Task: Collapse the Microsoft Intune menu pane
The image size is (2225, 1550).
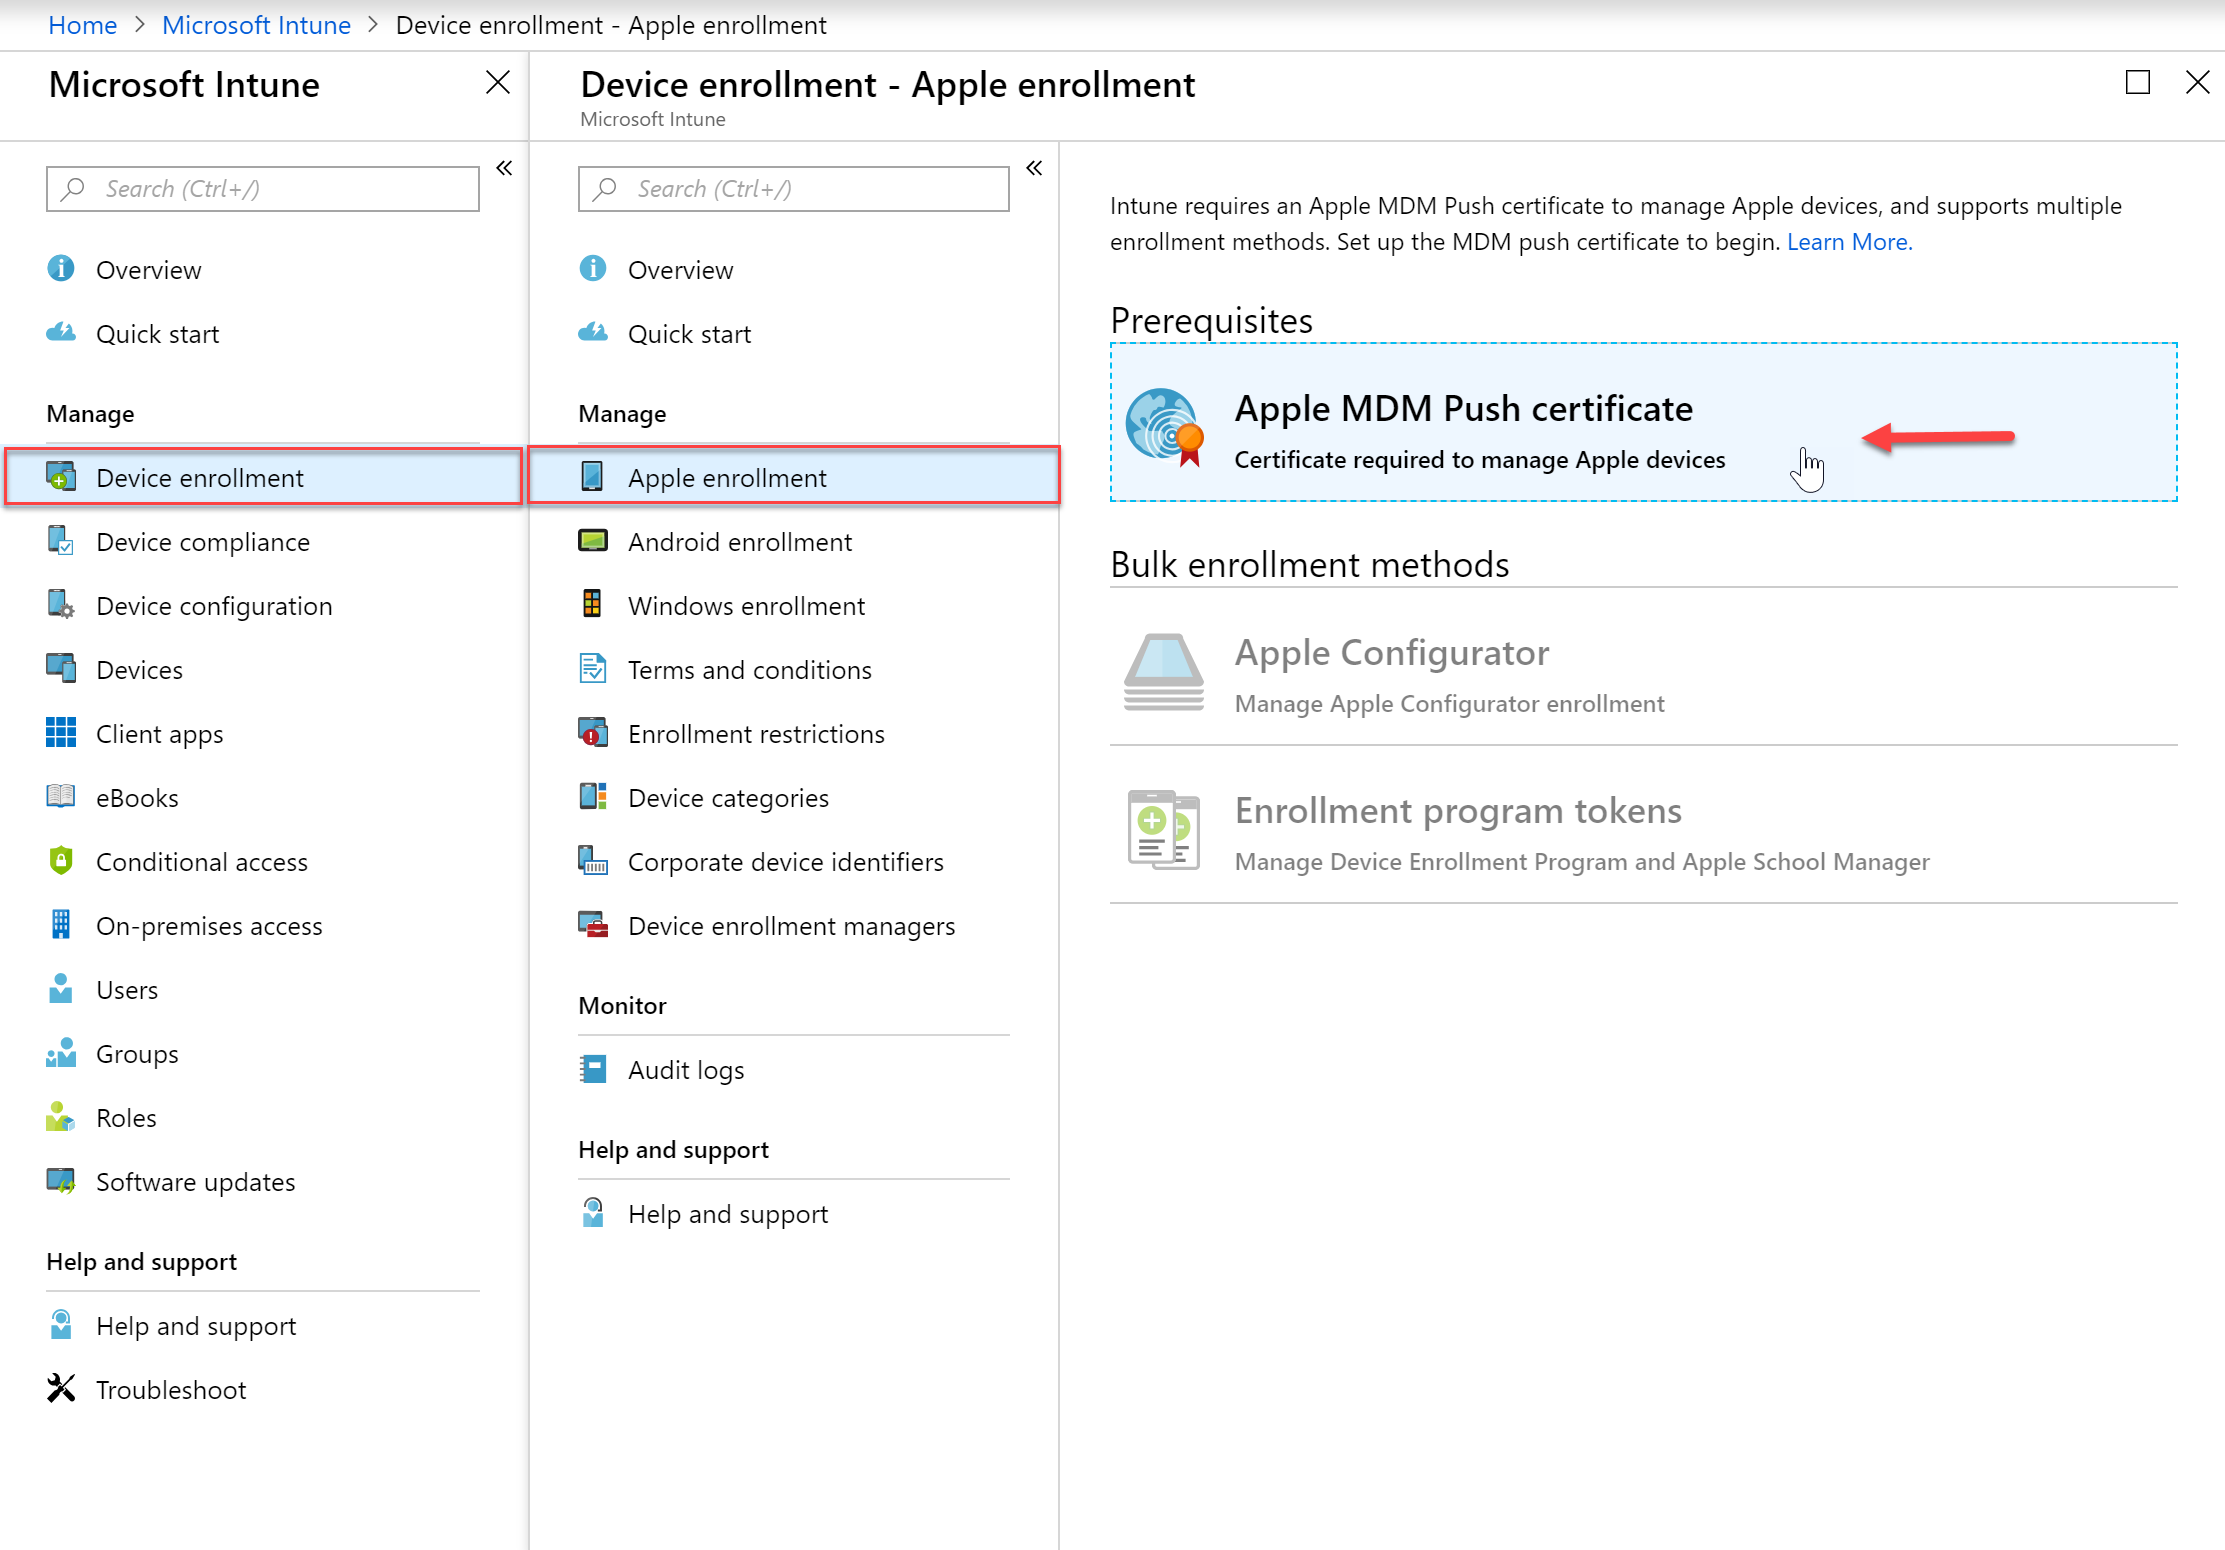Action: pos(505,168)
